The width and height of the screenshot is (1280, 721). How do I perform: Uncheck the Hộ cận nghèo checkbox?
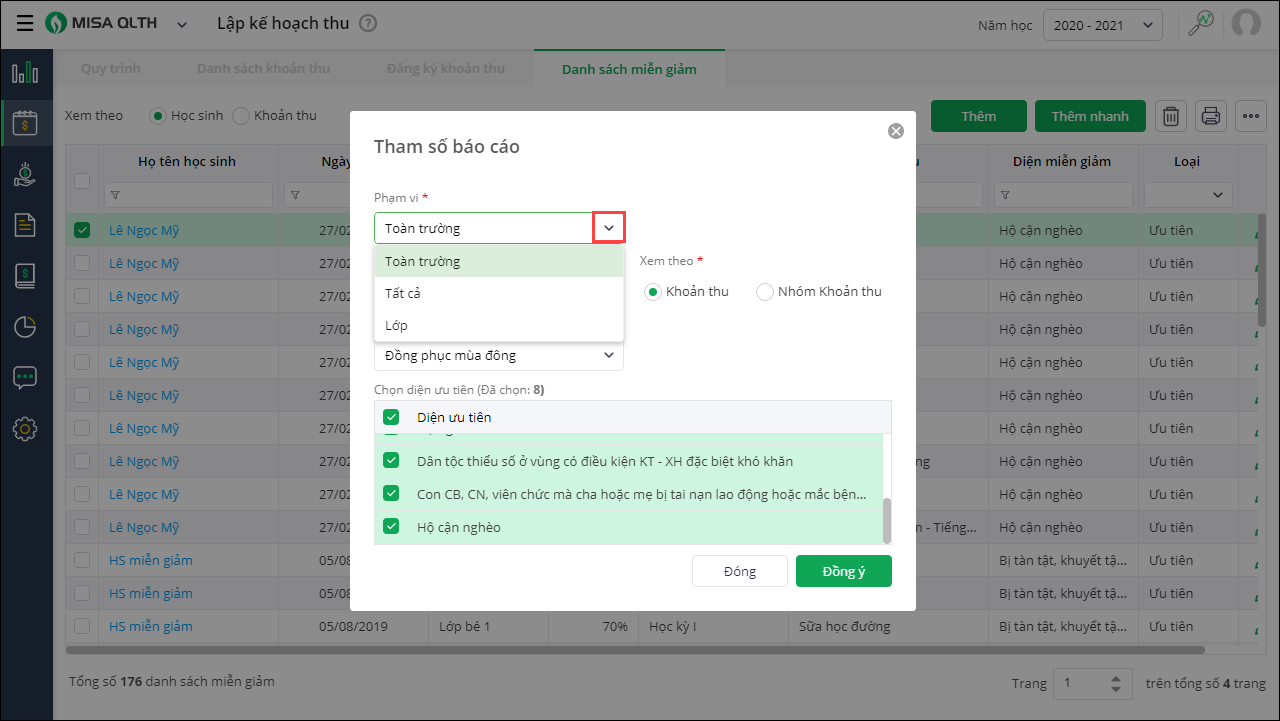[391, 527]
